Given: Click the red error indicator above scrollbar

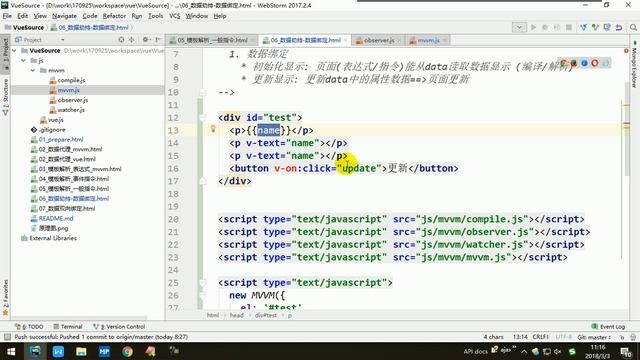Looking at the screenshot, I should [626, 51].
